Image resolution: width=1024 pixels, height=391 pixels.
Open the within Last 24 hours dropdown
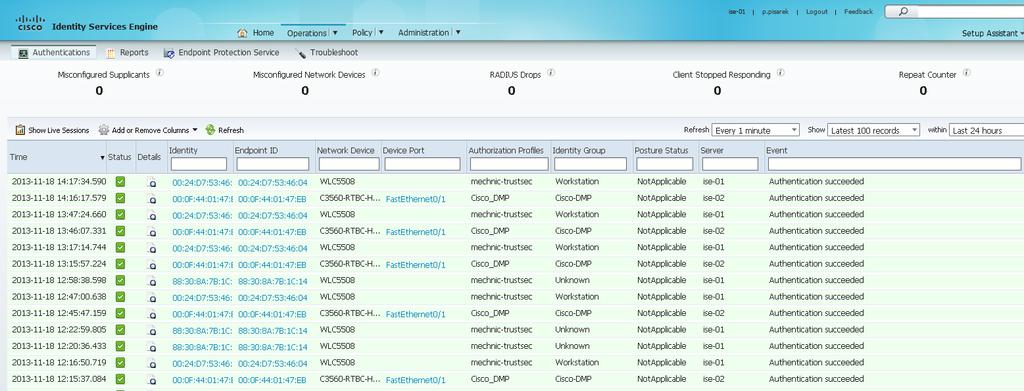(986, 130)
